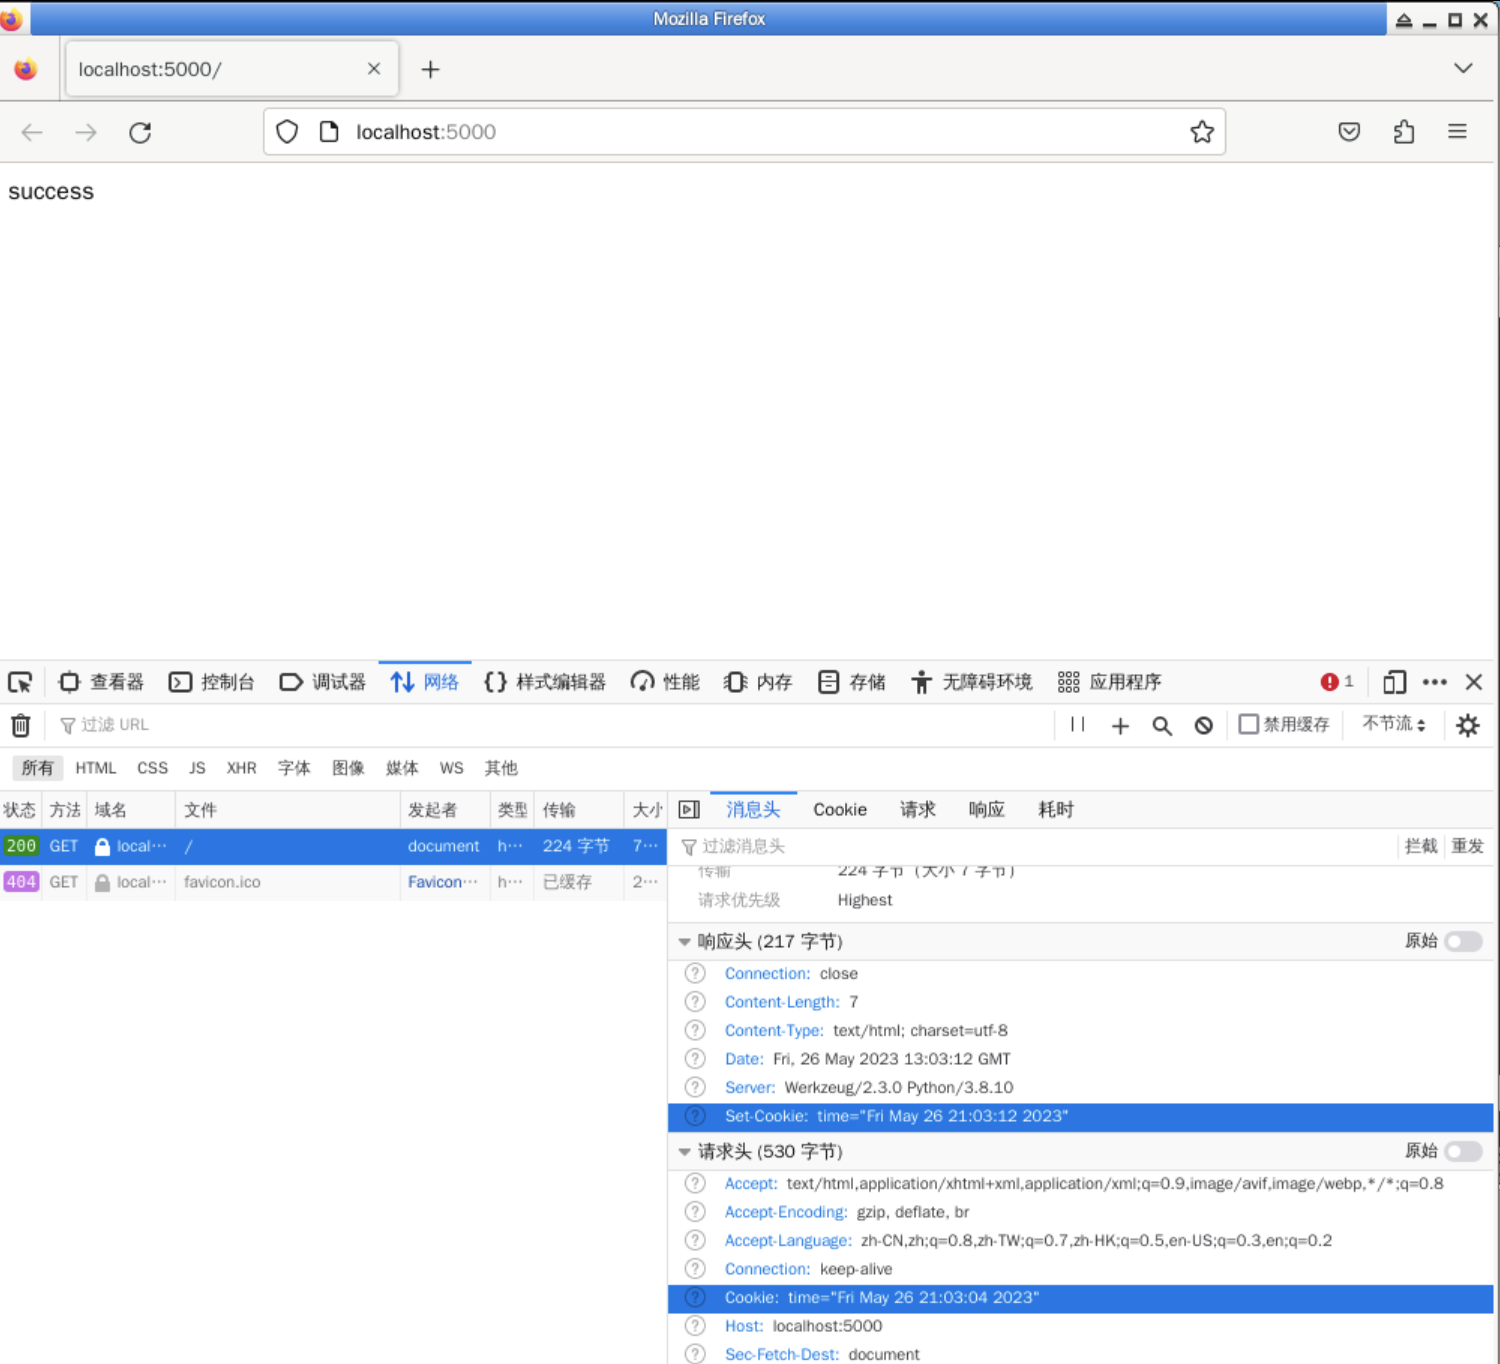Toggle responsive design mode icon
1500x1364 pixels.
click(1394, 682)
